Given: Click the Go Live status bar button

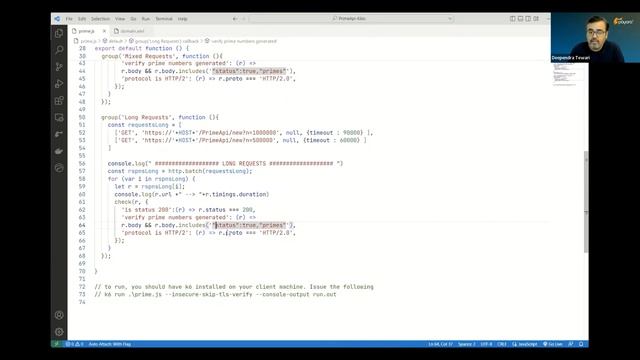Looking at the screenshot, I should pyautogui.click(x=553, y=344).
